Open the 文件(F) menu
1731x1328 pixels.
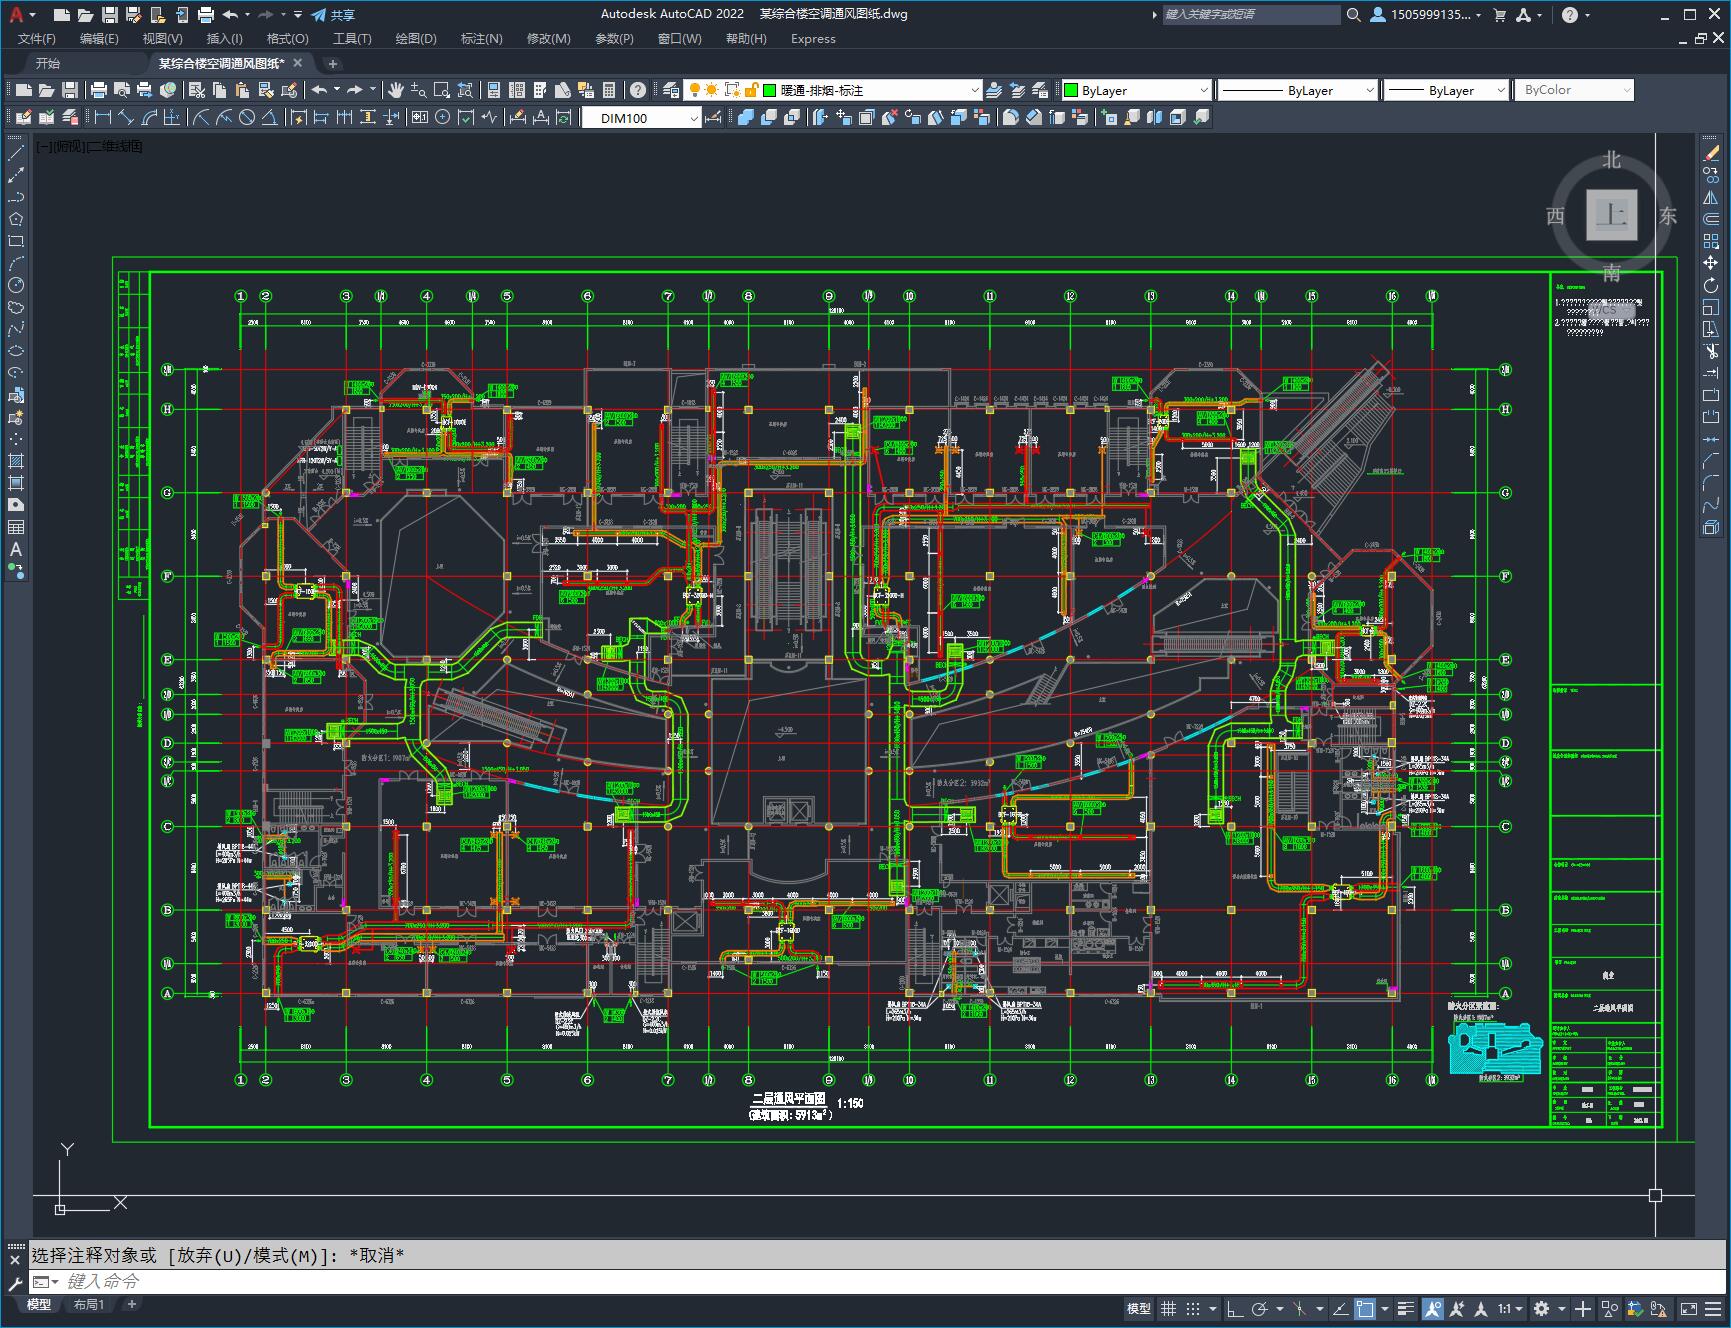tap(37, 39)
